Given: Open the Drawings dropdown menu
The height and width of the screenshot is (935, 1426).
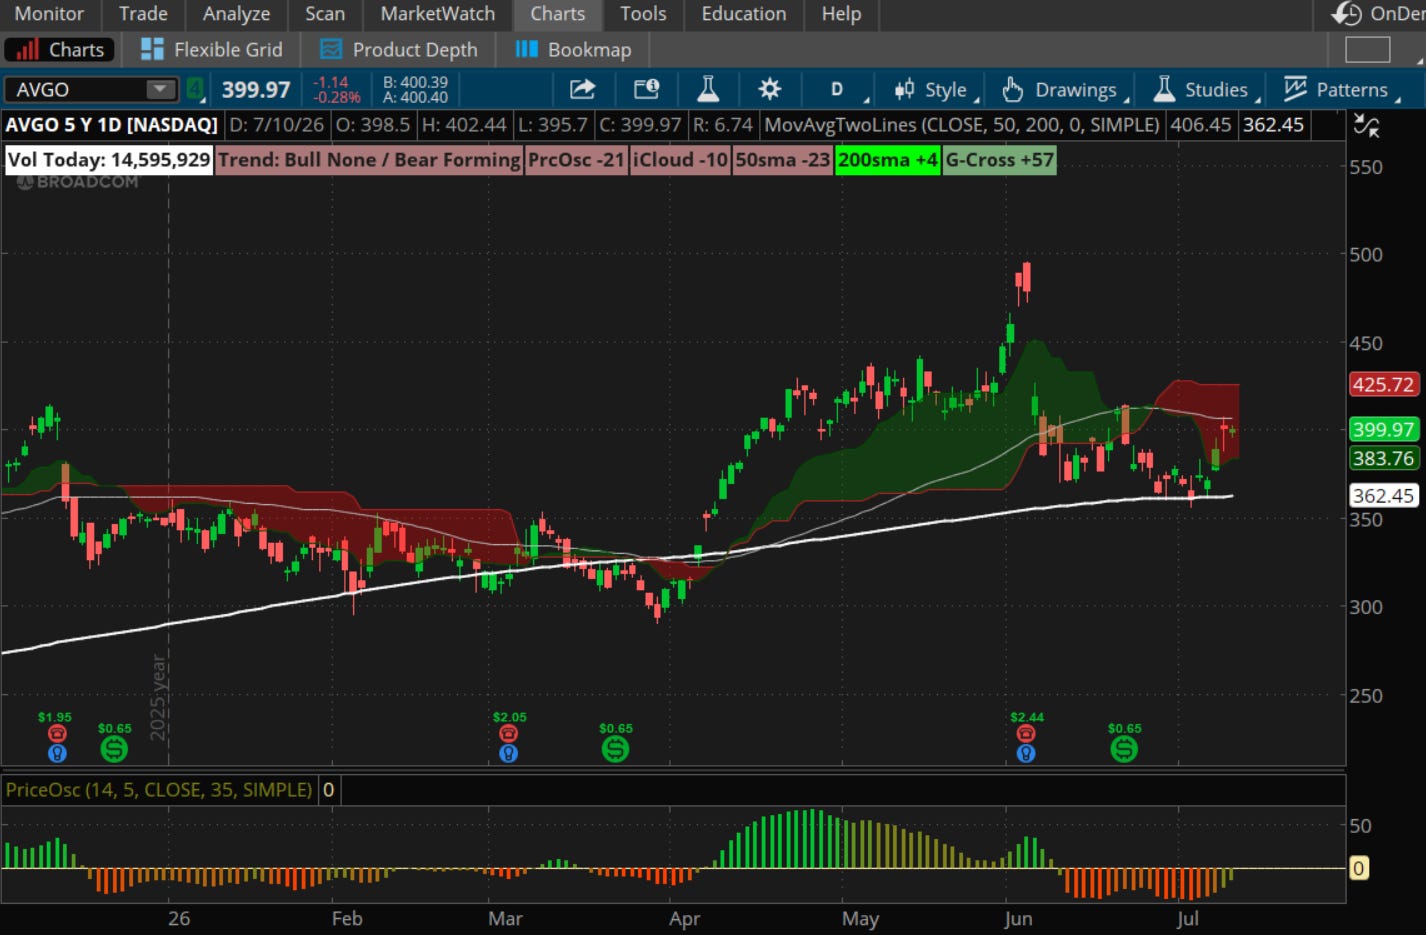Looking at the screenshot, I should click(1066, 90).
